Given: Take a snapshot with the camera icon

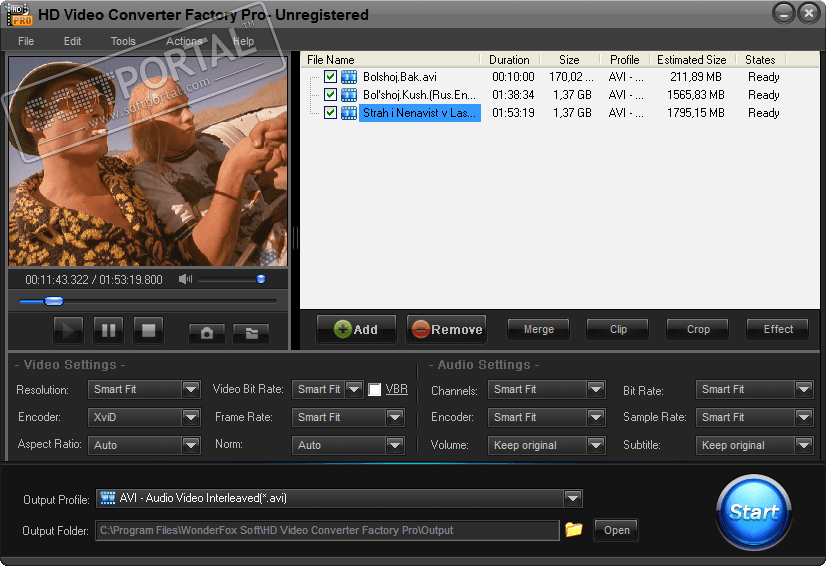Looking at the screenshot, I should click(207, 333).
